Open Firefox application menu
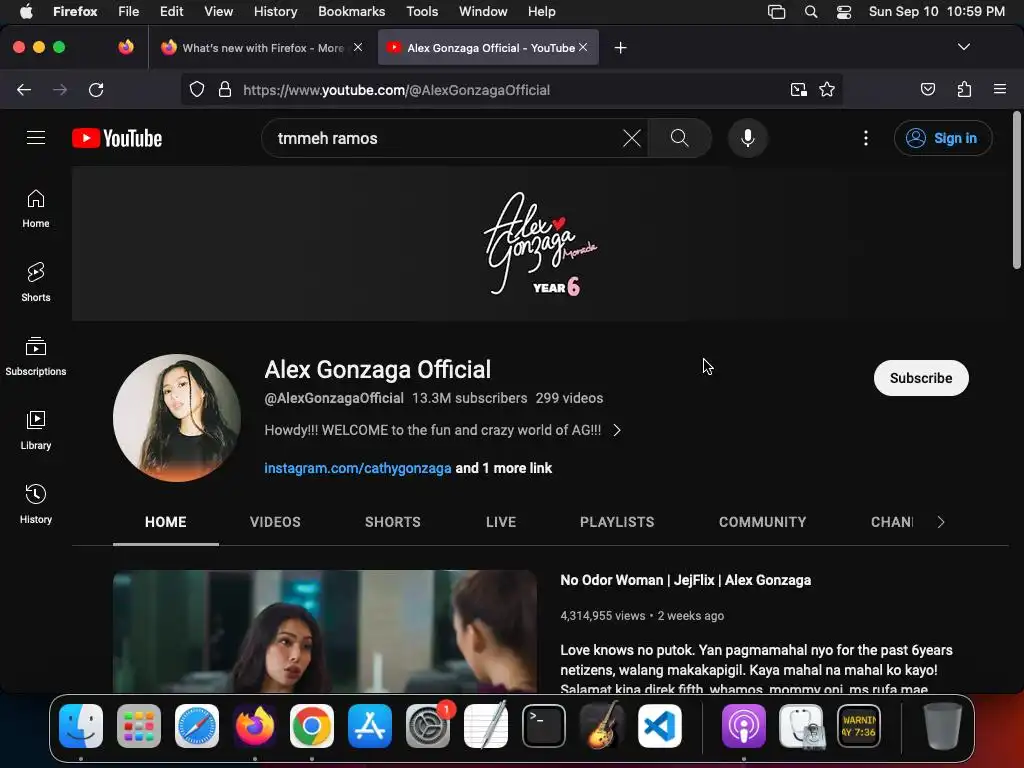 coord(1000,89)
